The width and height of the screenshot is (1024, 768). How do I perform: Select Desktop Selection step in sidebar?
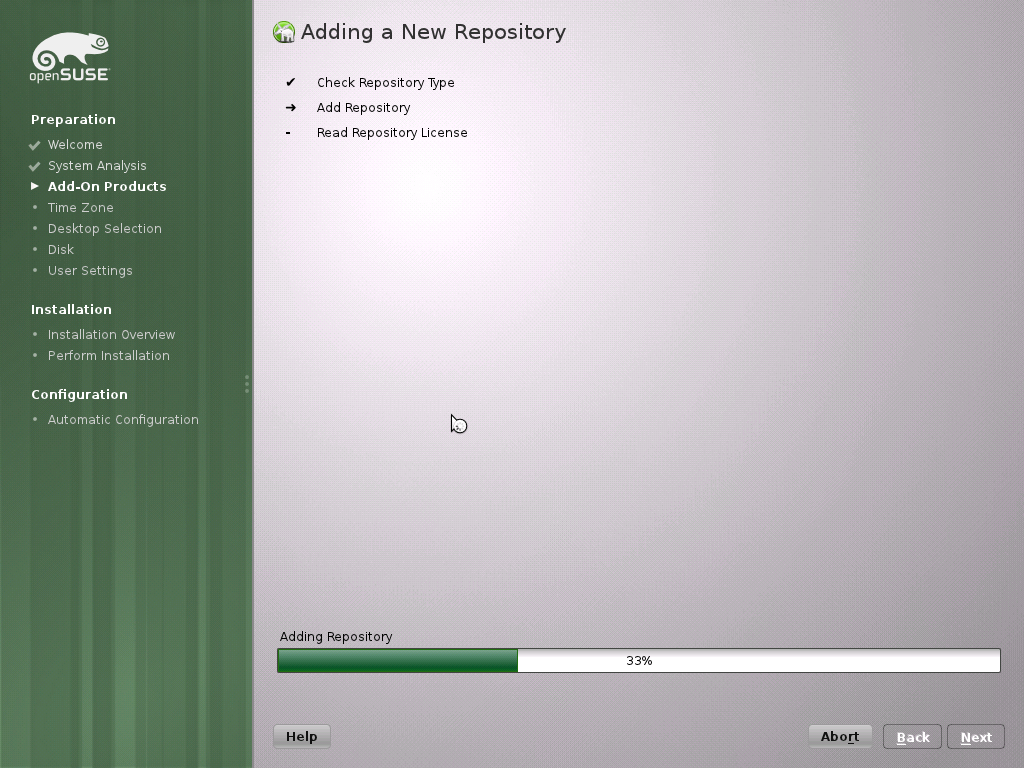(x=104, y=229)
